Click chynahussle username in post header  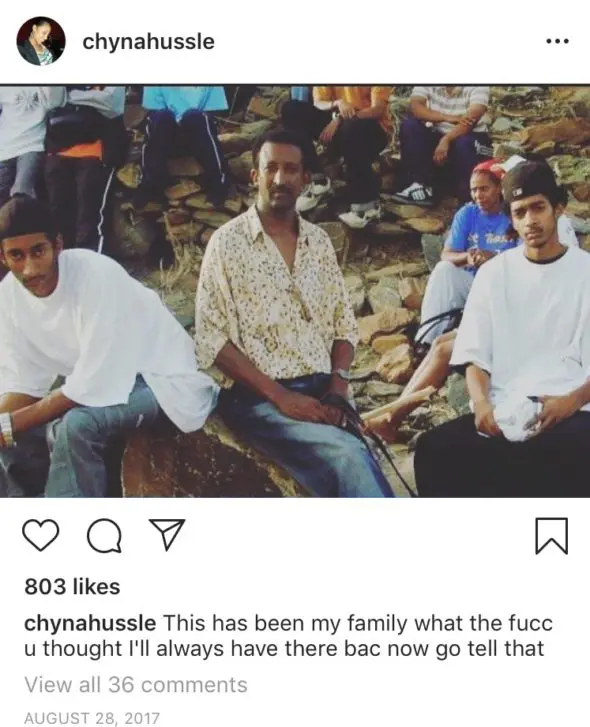tap(148, 42)
